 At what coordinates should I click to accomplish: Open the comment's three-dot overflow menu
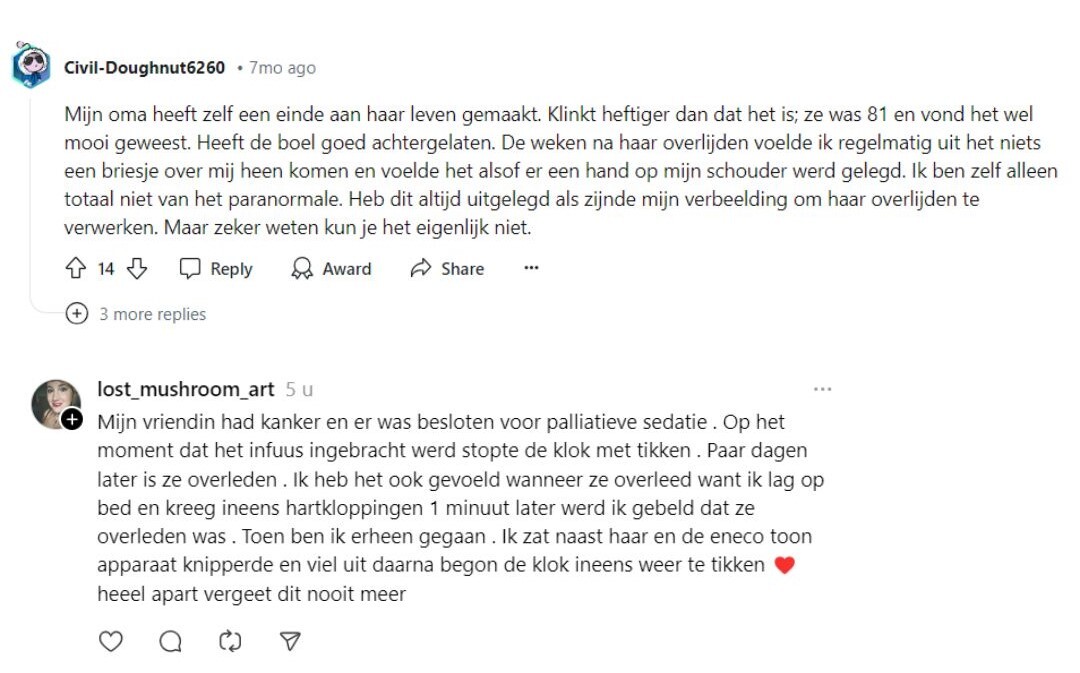(x=531, y=268)
